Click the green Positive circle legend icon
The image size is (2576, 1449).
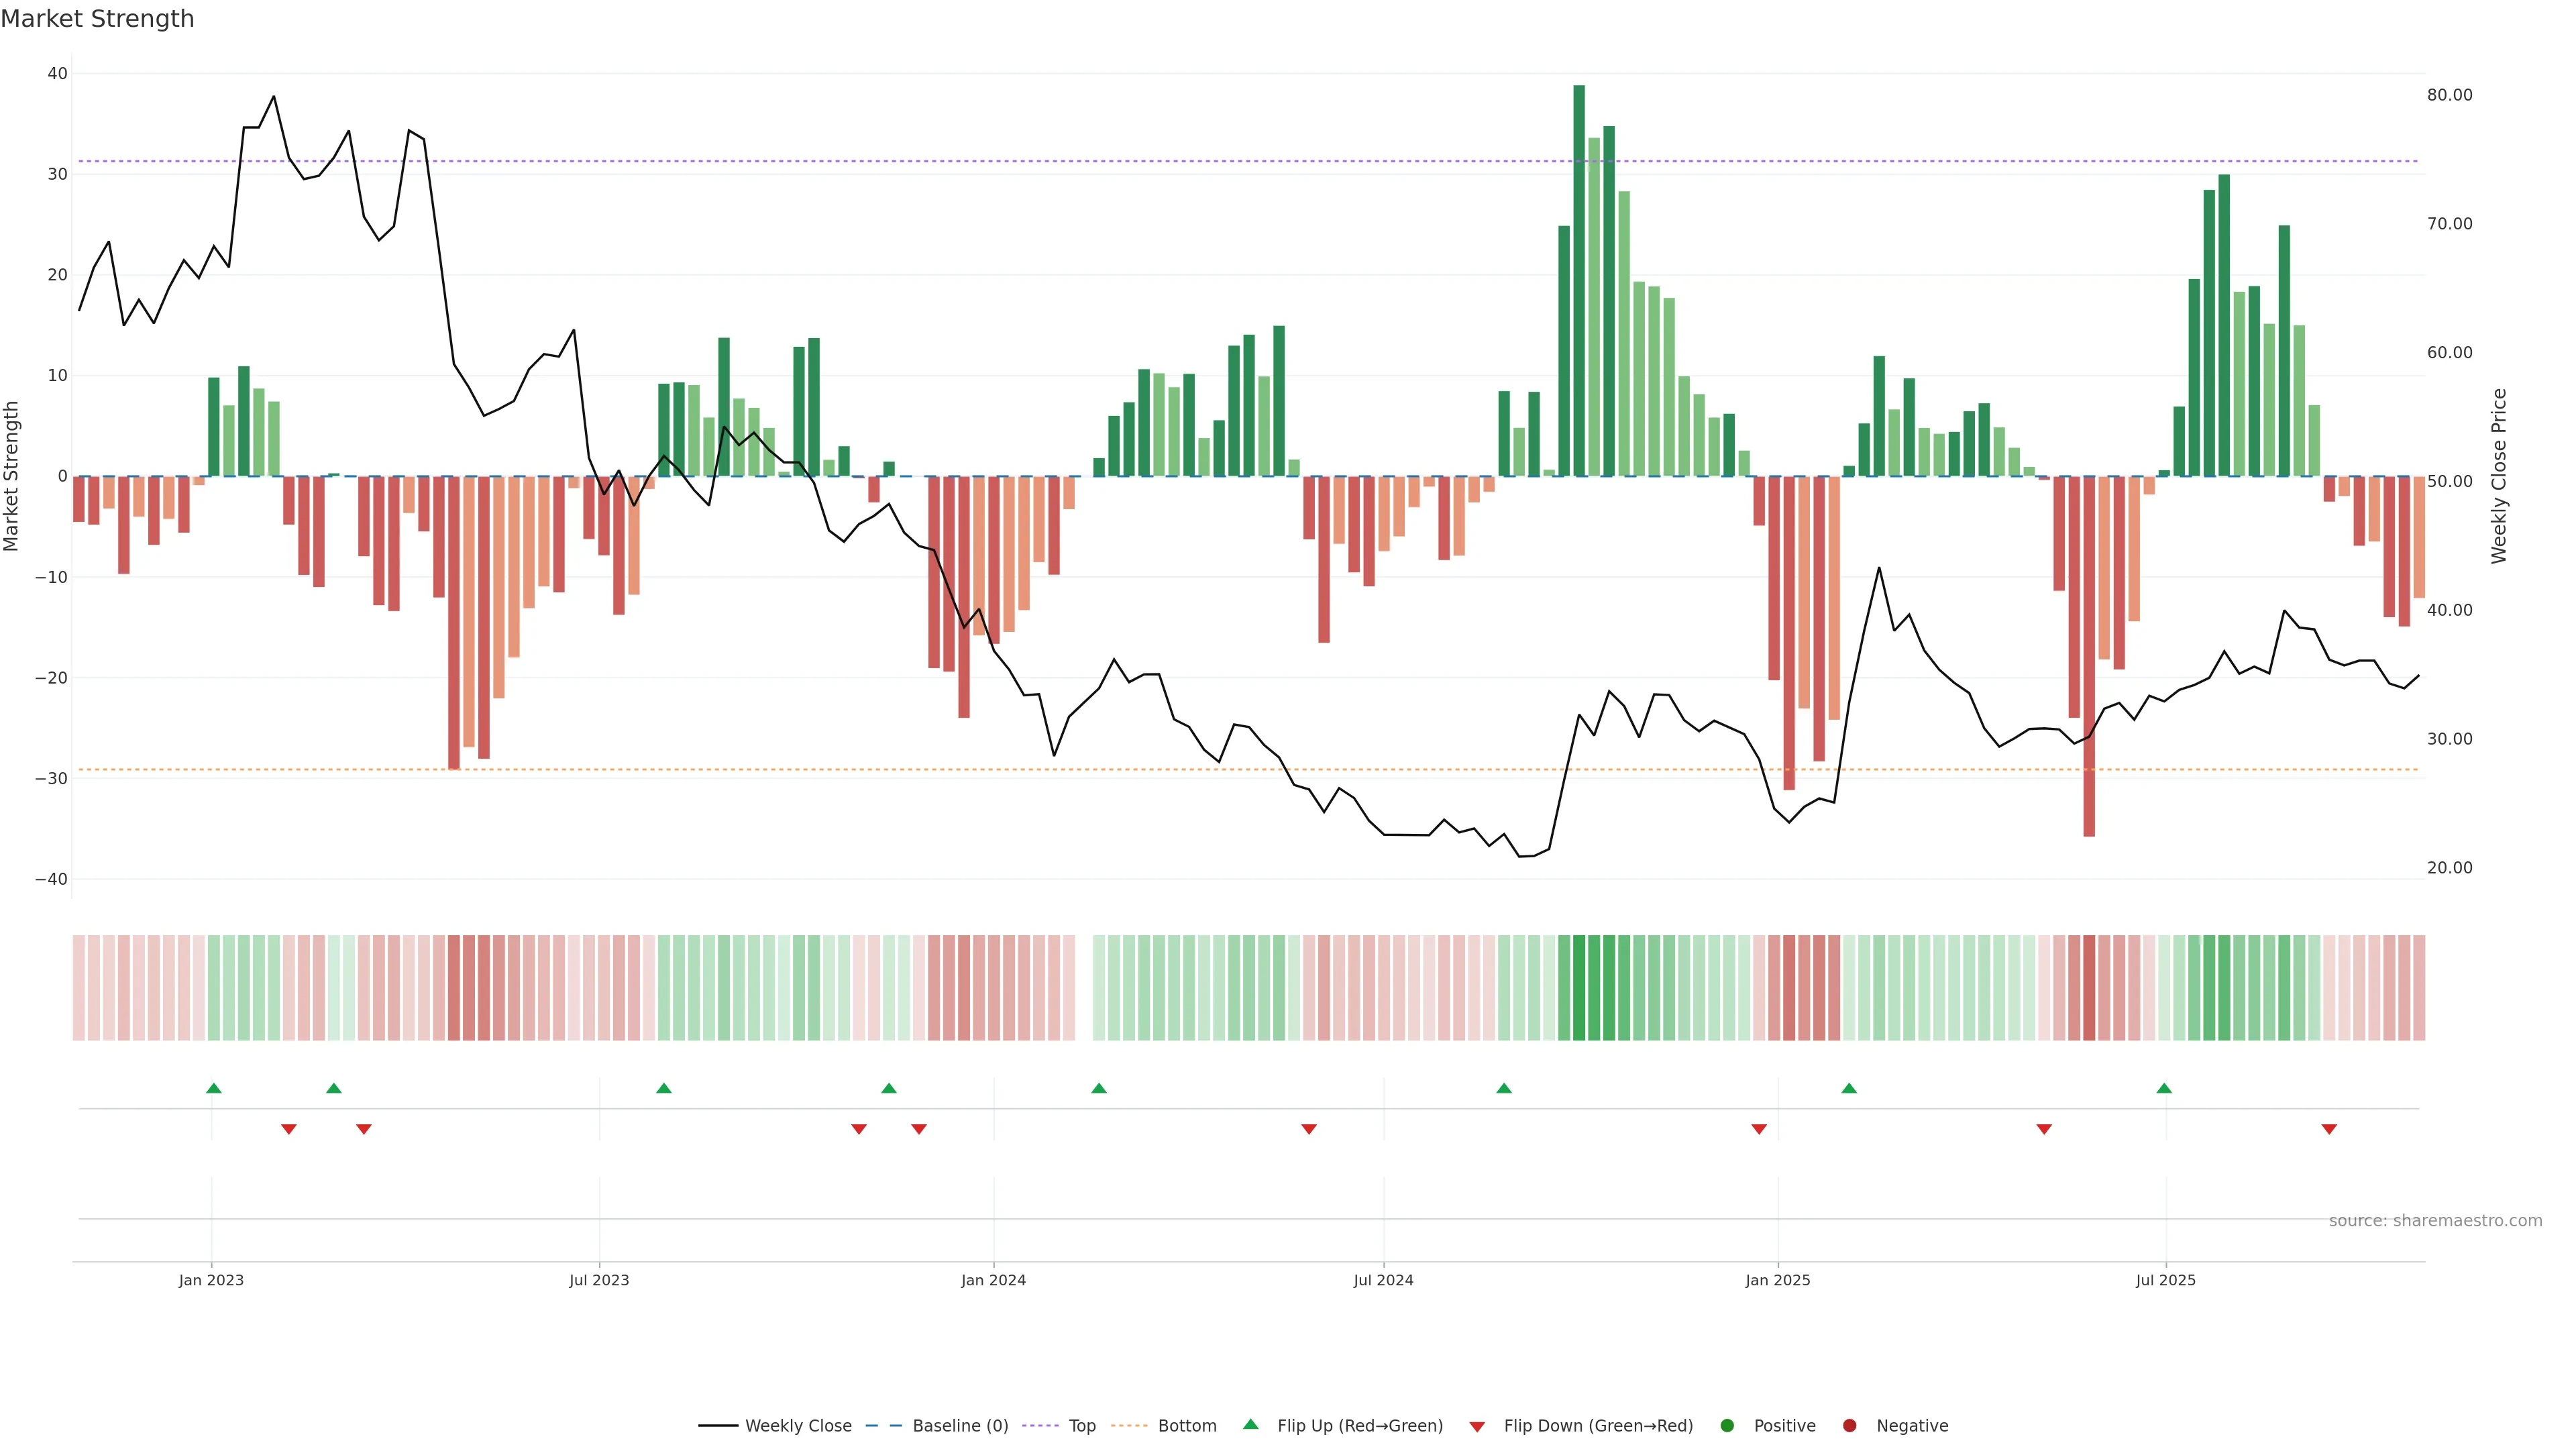(x=1727, y=1426)
